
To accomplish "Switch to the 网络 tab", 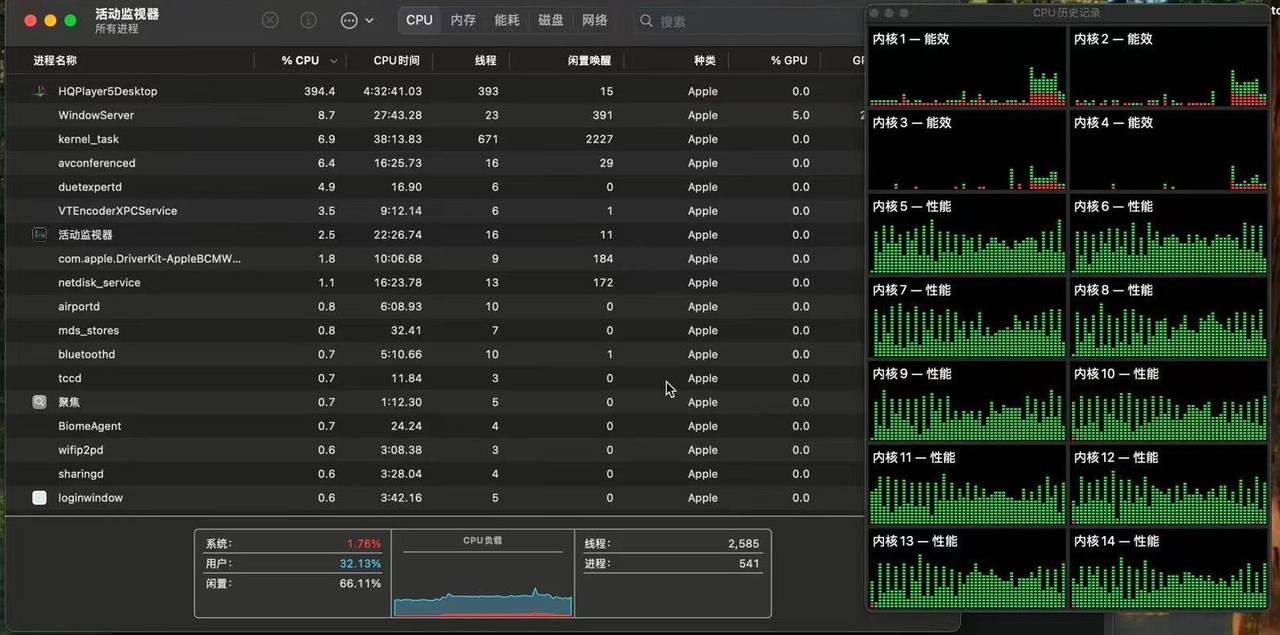I will [595, 20].
